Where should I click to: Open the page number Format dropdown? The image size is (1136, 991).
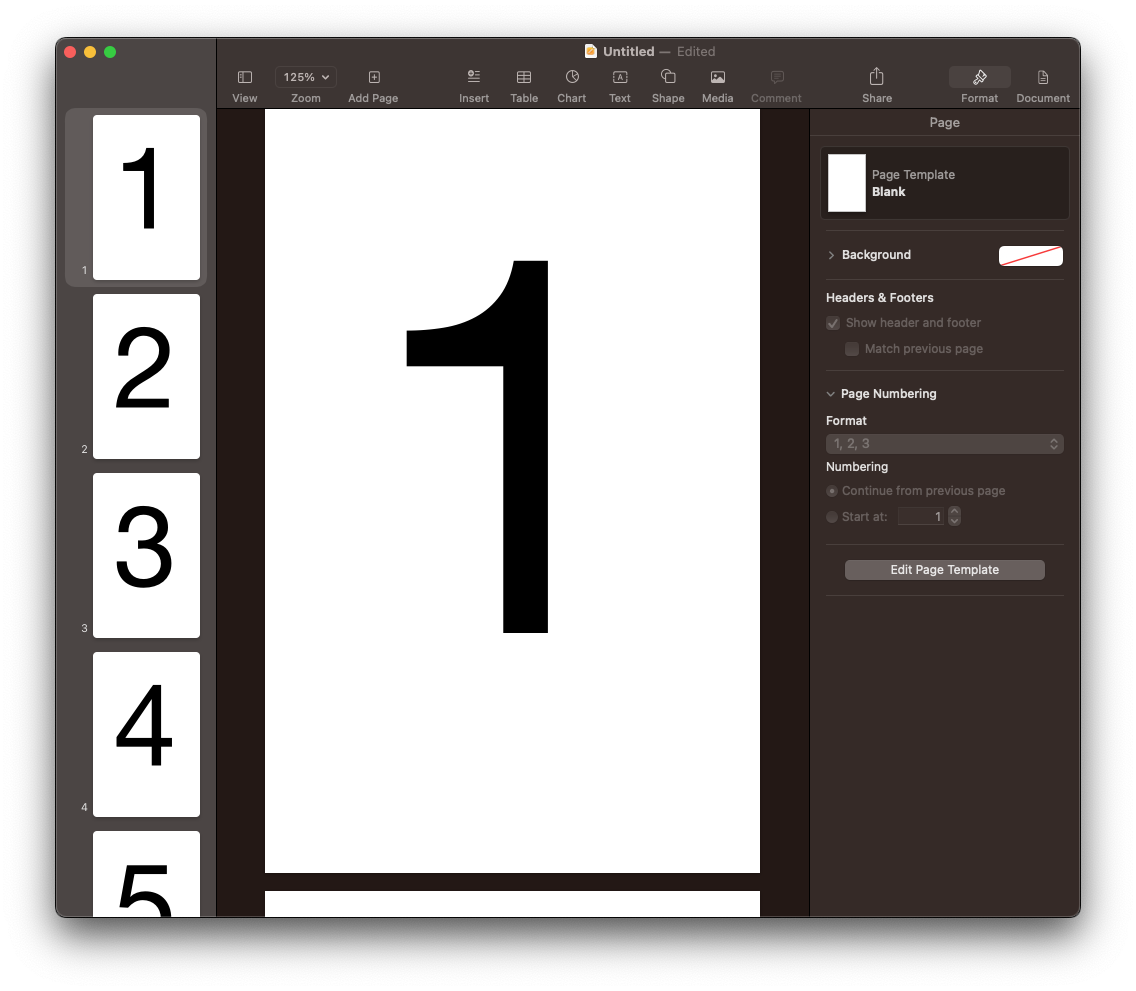944,444
